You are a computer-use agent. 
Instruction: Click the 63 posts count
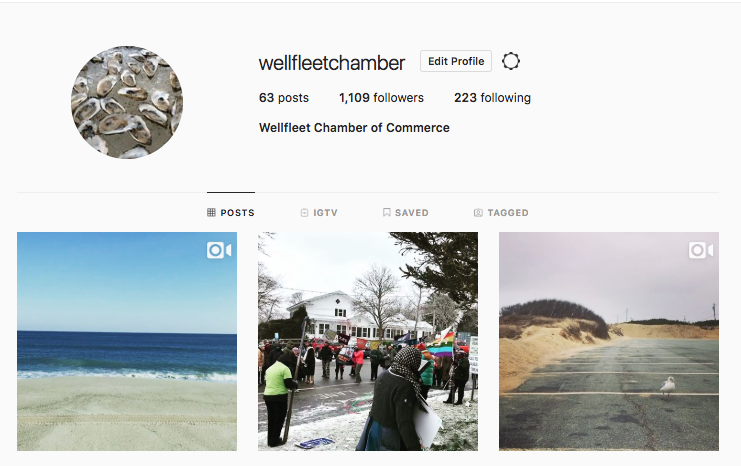[284, 98]
